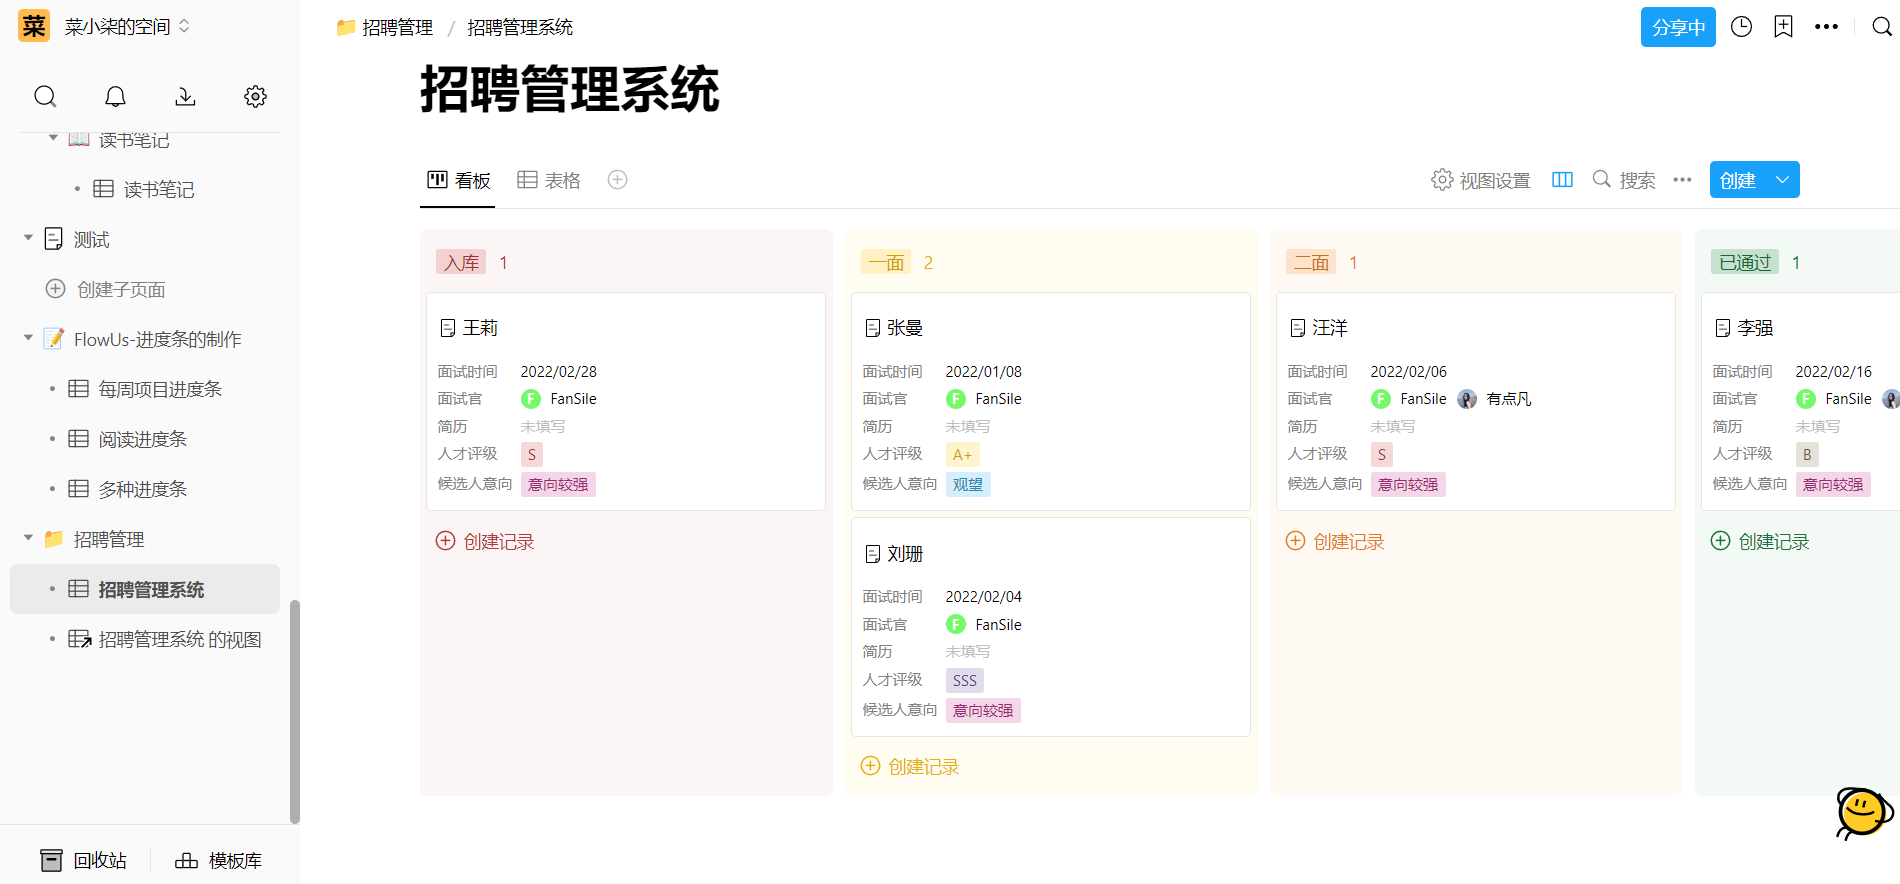Image resolution: width=1900 pixels, height=884 pixels.
Task: Click the 创建 button
Action: (1738, 180)
